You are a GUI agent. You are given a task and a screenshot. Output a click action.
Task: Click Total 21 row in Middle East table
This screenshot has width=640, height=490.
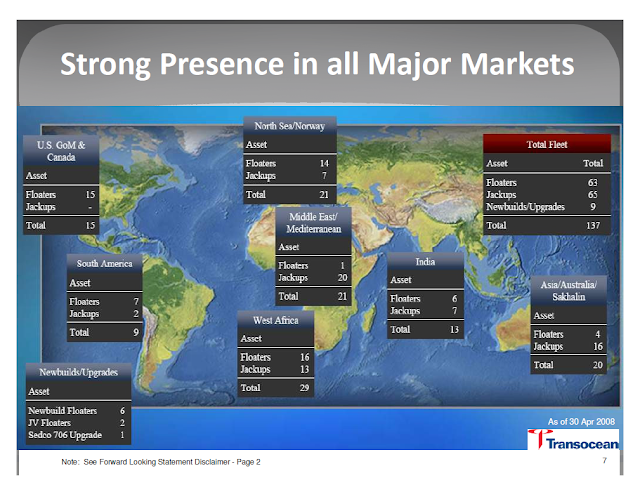click(x=313, y=296)
